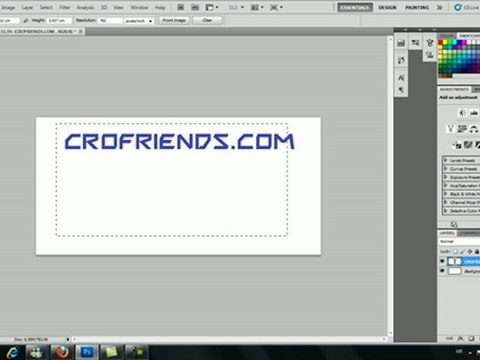The height and width of the screenshot is (360, 480).
Task: Pick the yellow swatch in top row
Action: tap(445, 43)
